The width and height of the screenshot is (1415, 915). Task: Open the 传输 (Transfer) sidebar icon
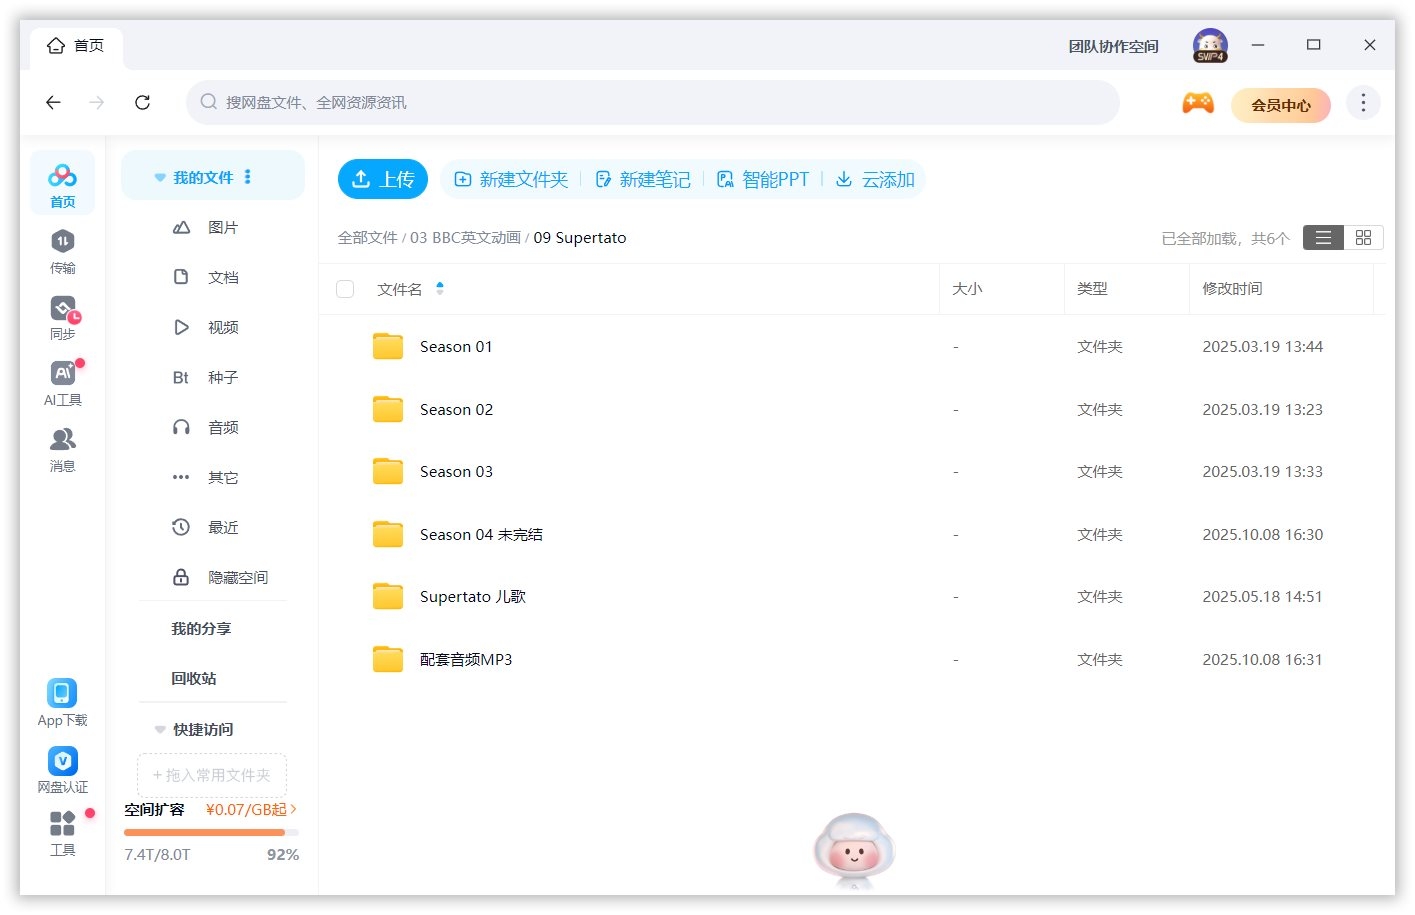pos(62,250)
